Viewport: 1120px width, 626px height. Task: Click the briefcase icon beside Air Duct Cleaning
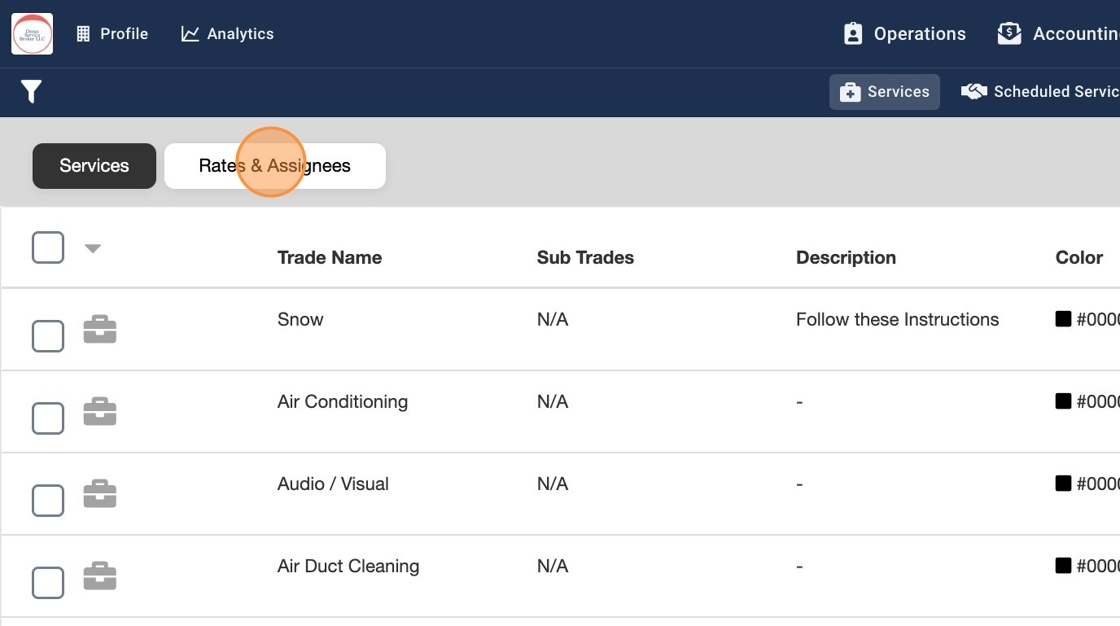pyautogui.click(x=100, y=575)
